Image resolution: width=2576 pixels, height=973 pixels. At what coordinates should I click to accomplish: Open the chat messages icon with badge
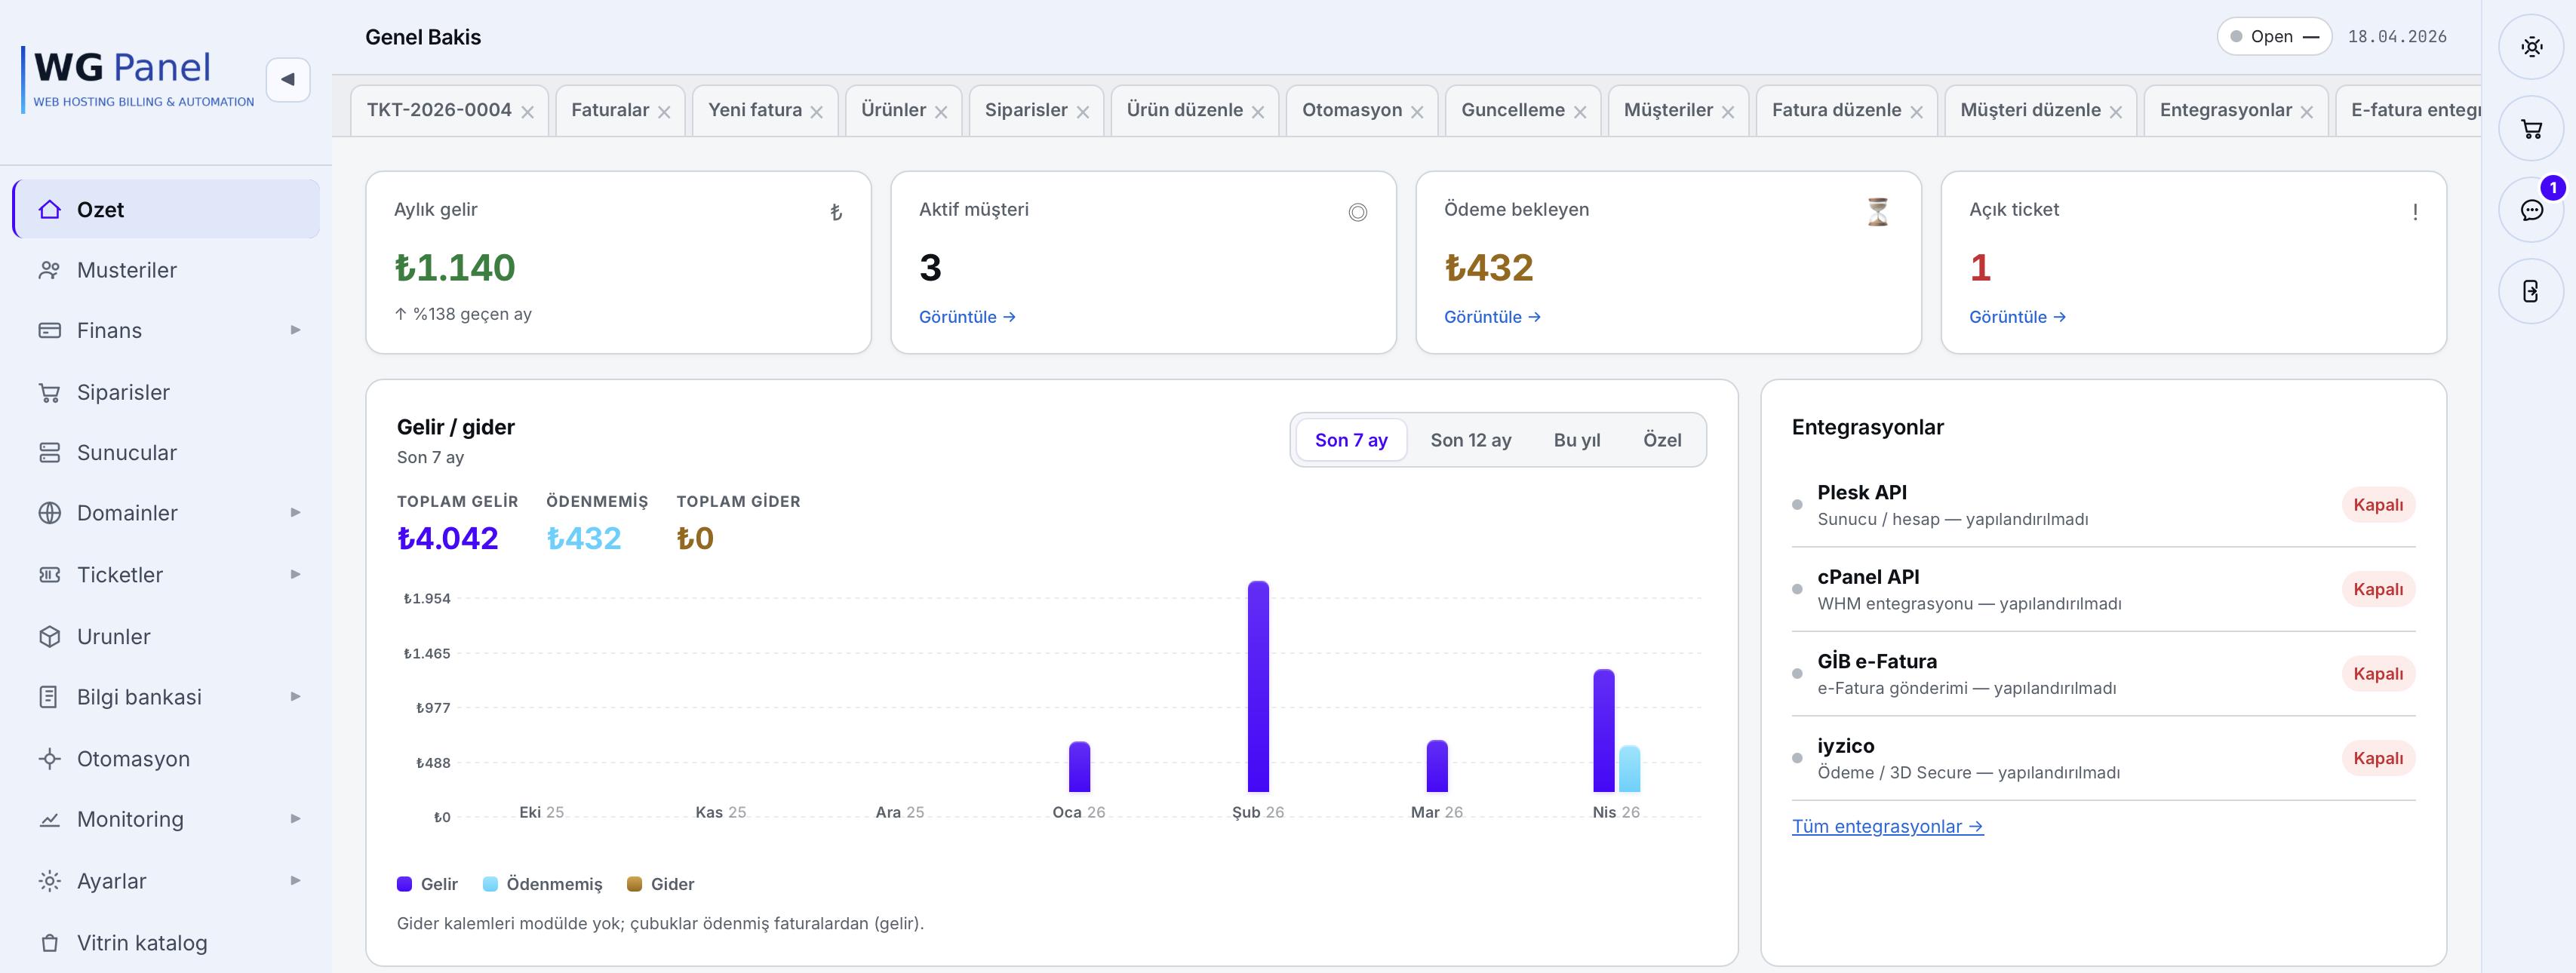(2531, 210)
